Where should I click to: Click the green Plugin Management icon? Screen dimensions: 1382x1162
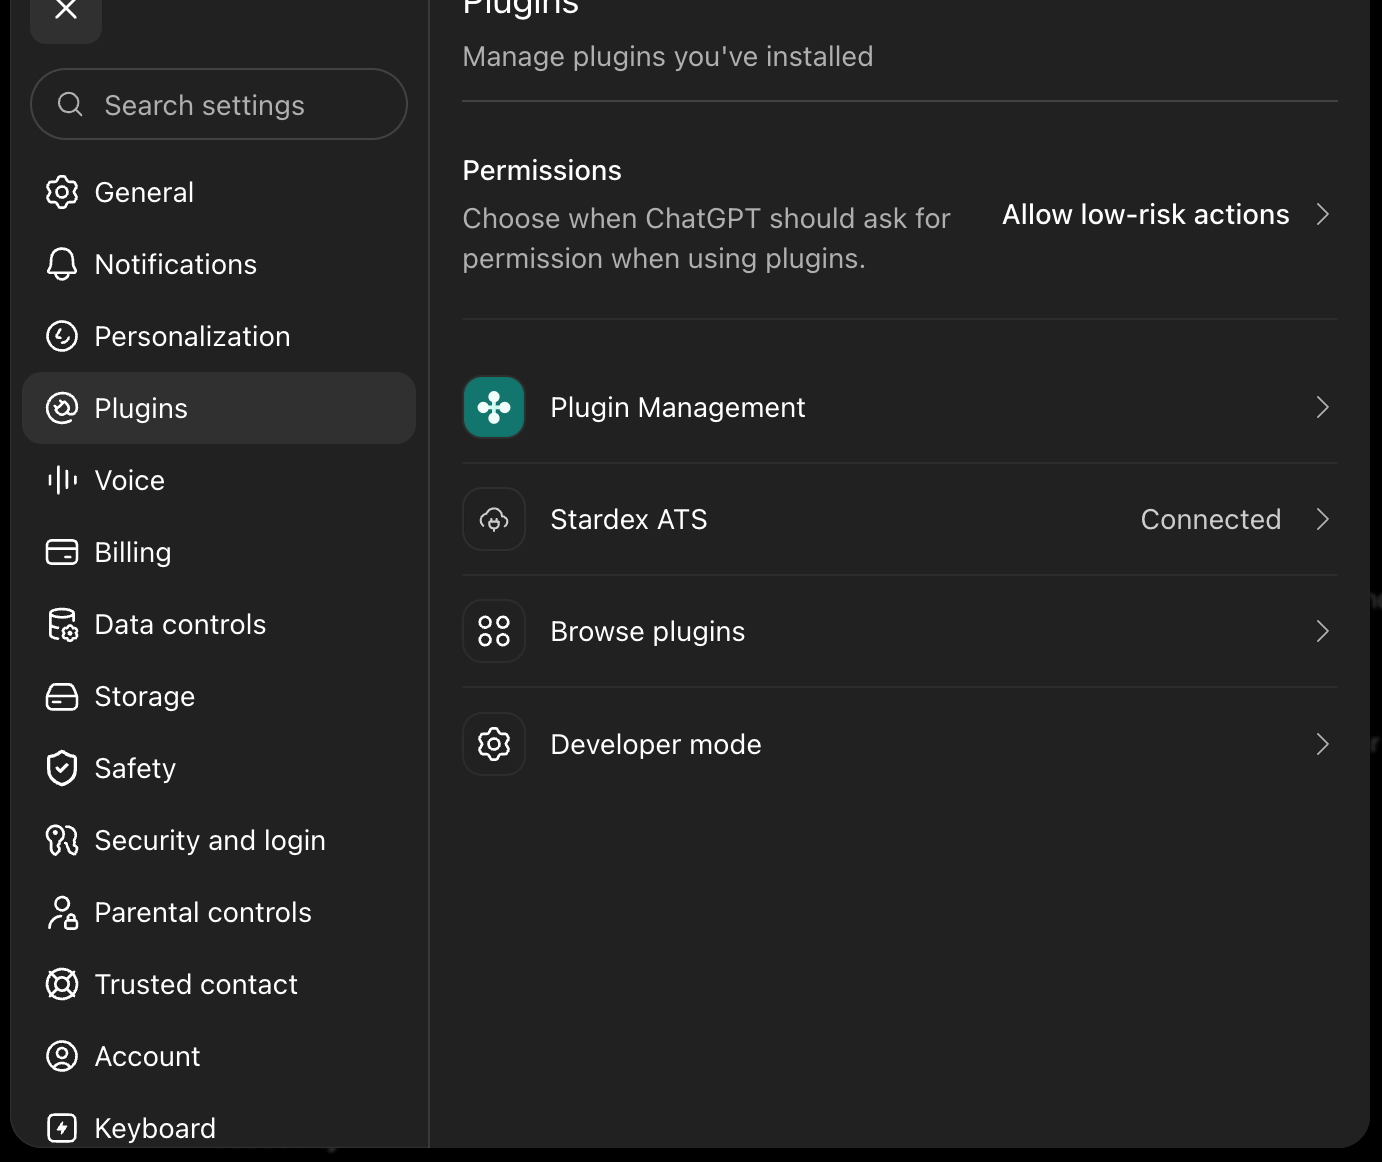point(494,407)
